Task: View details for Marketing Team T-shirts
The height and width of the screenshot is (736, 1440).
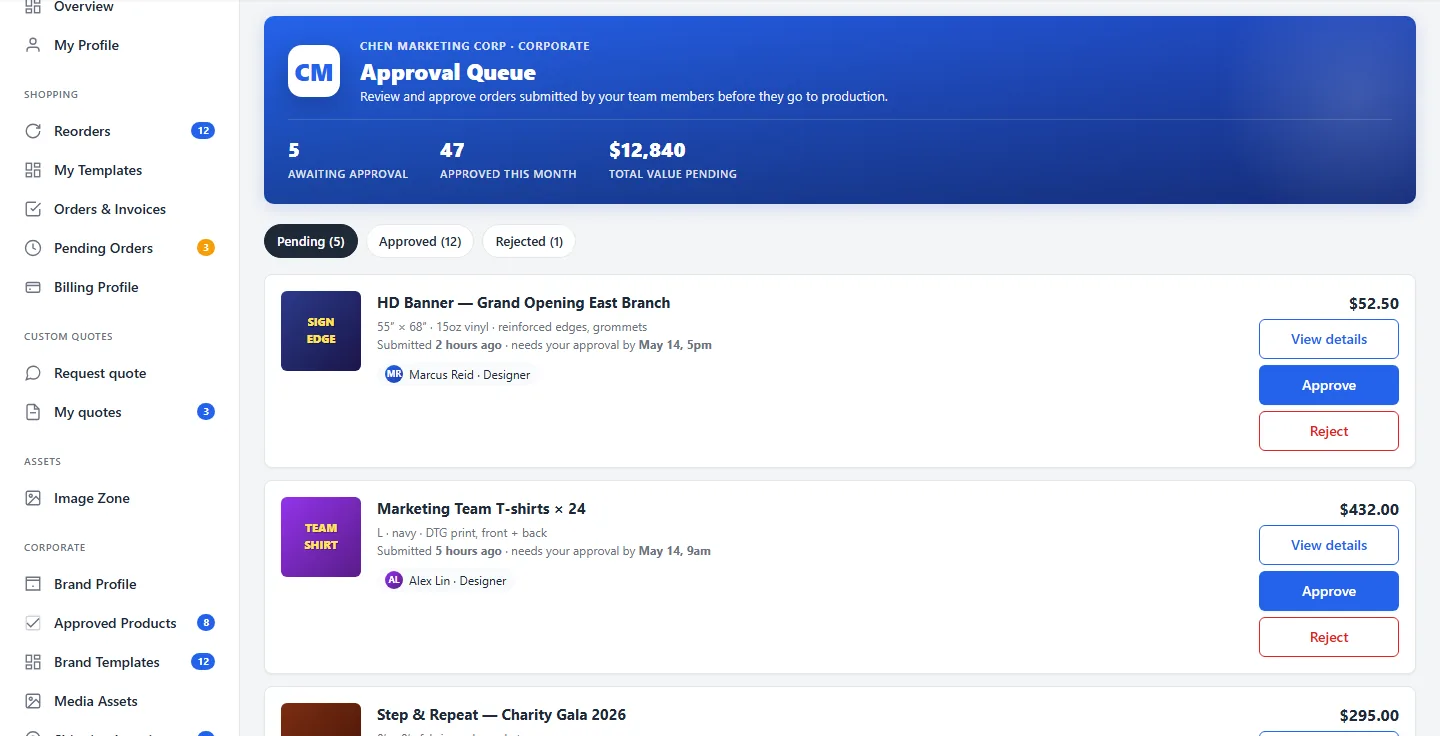Action: (1329, 545)
